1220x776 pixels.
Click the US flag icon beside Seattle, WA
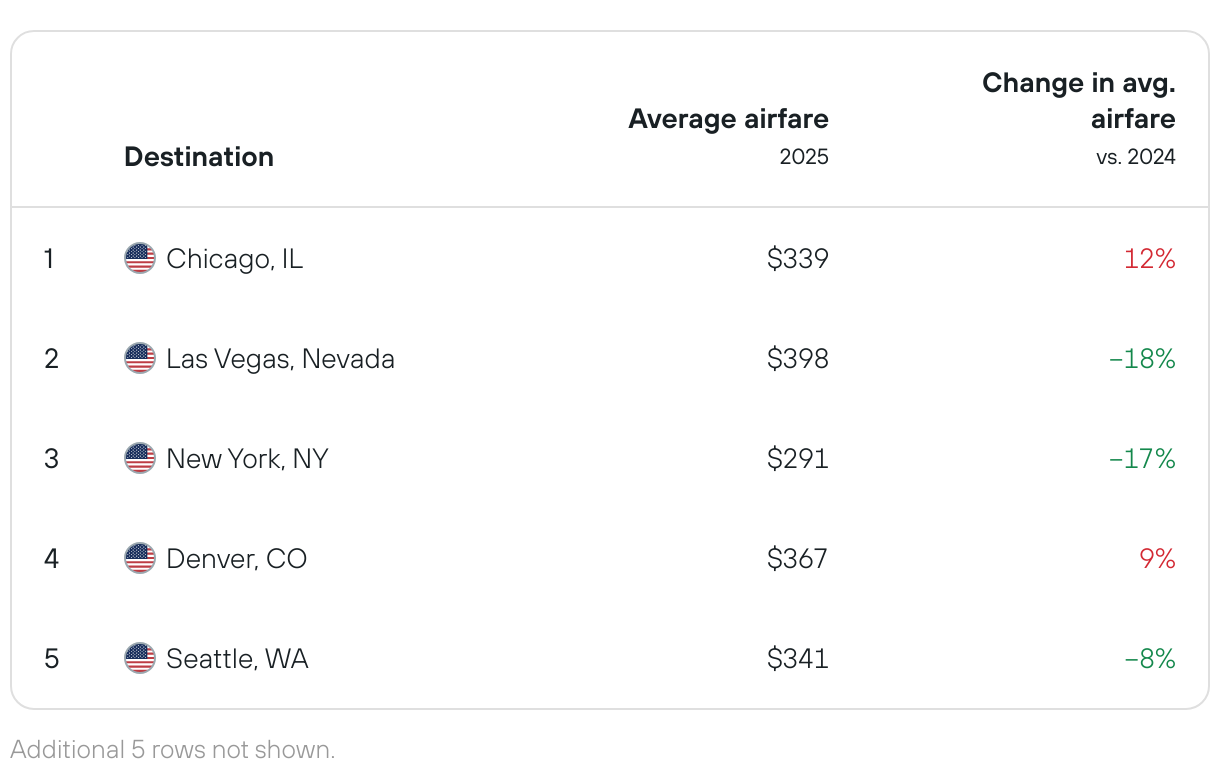[x=140, y=658]
